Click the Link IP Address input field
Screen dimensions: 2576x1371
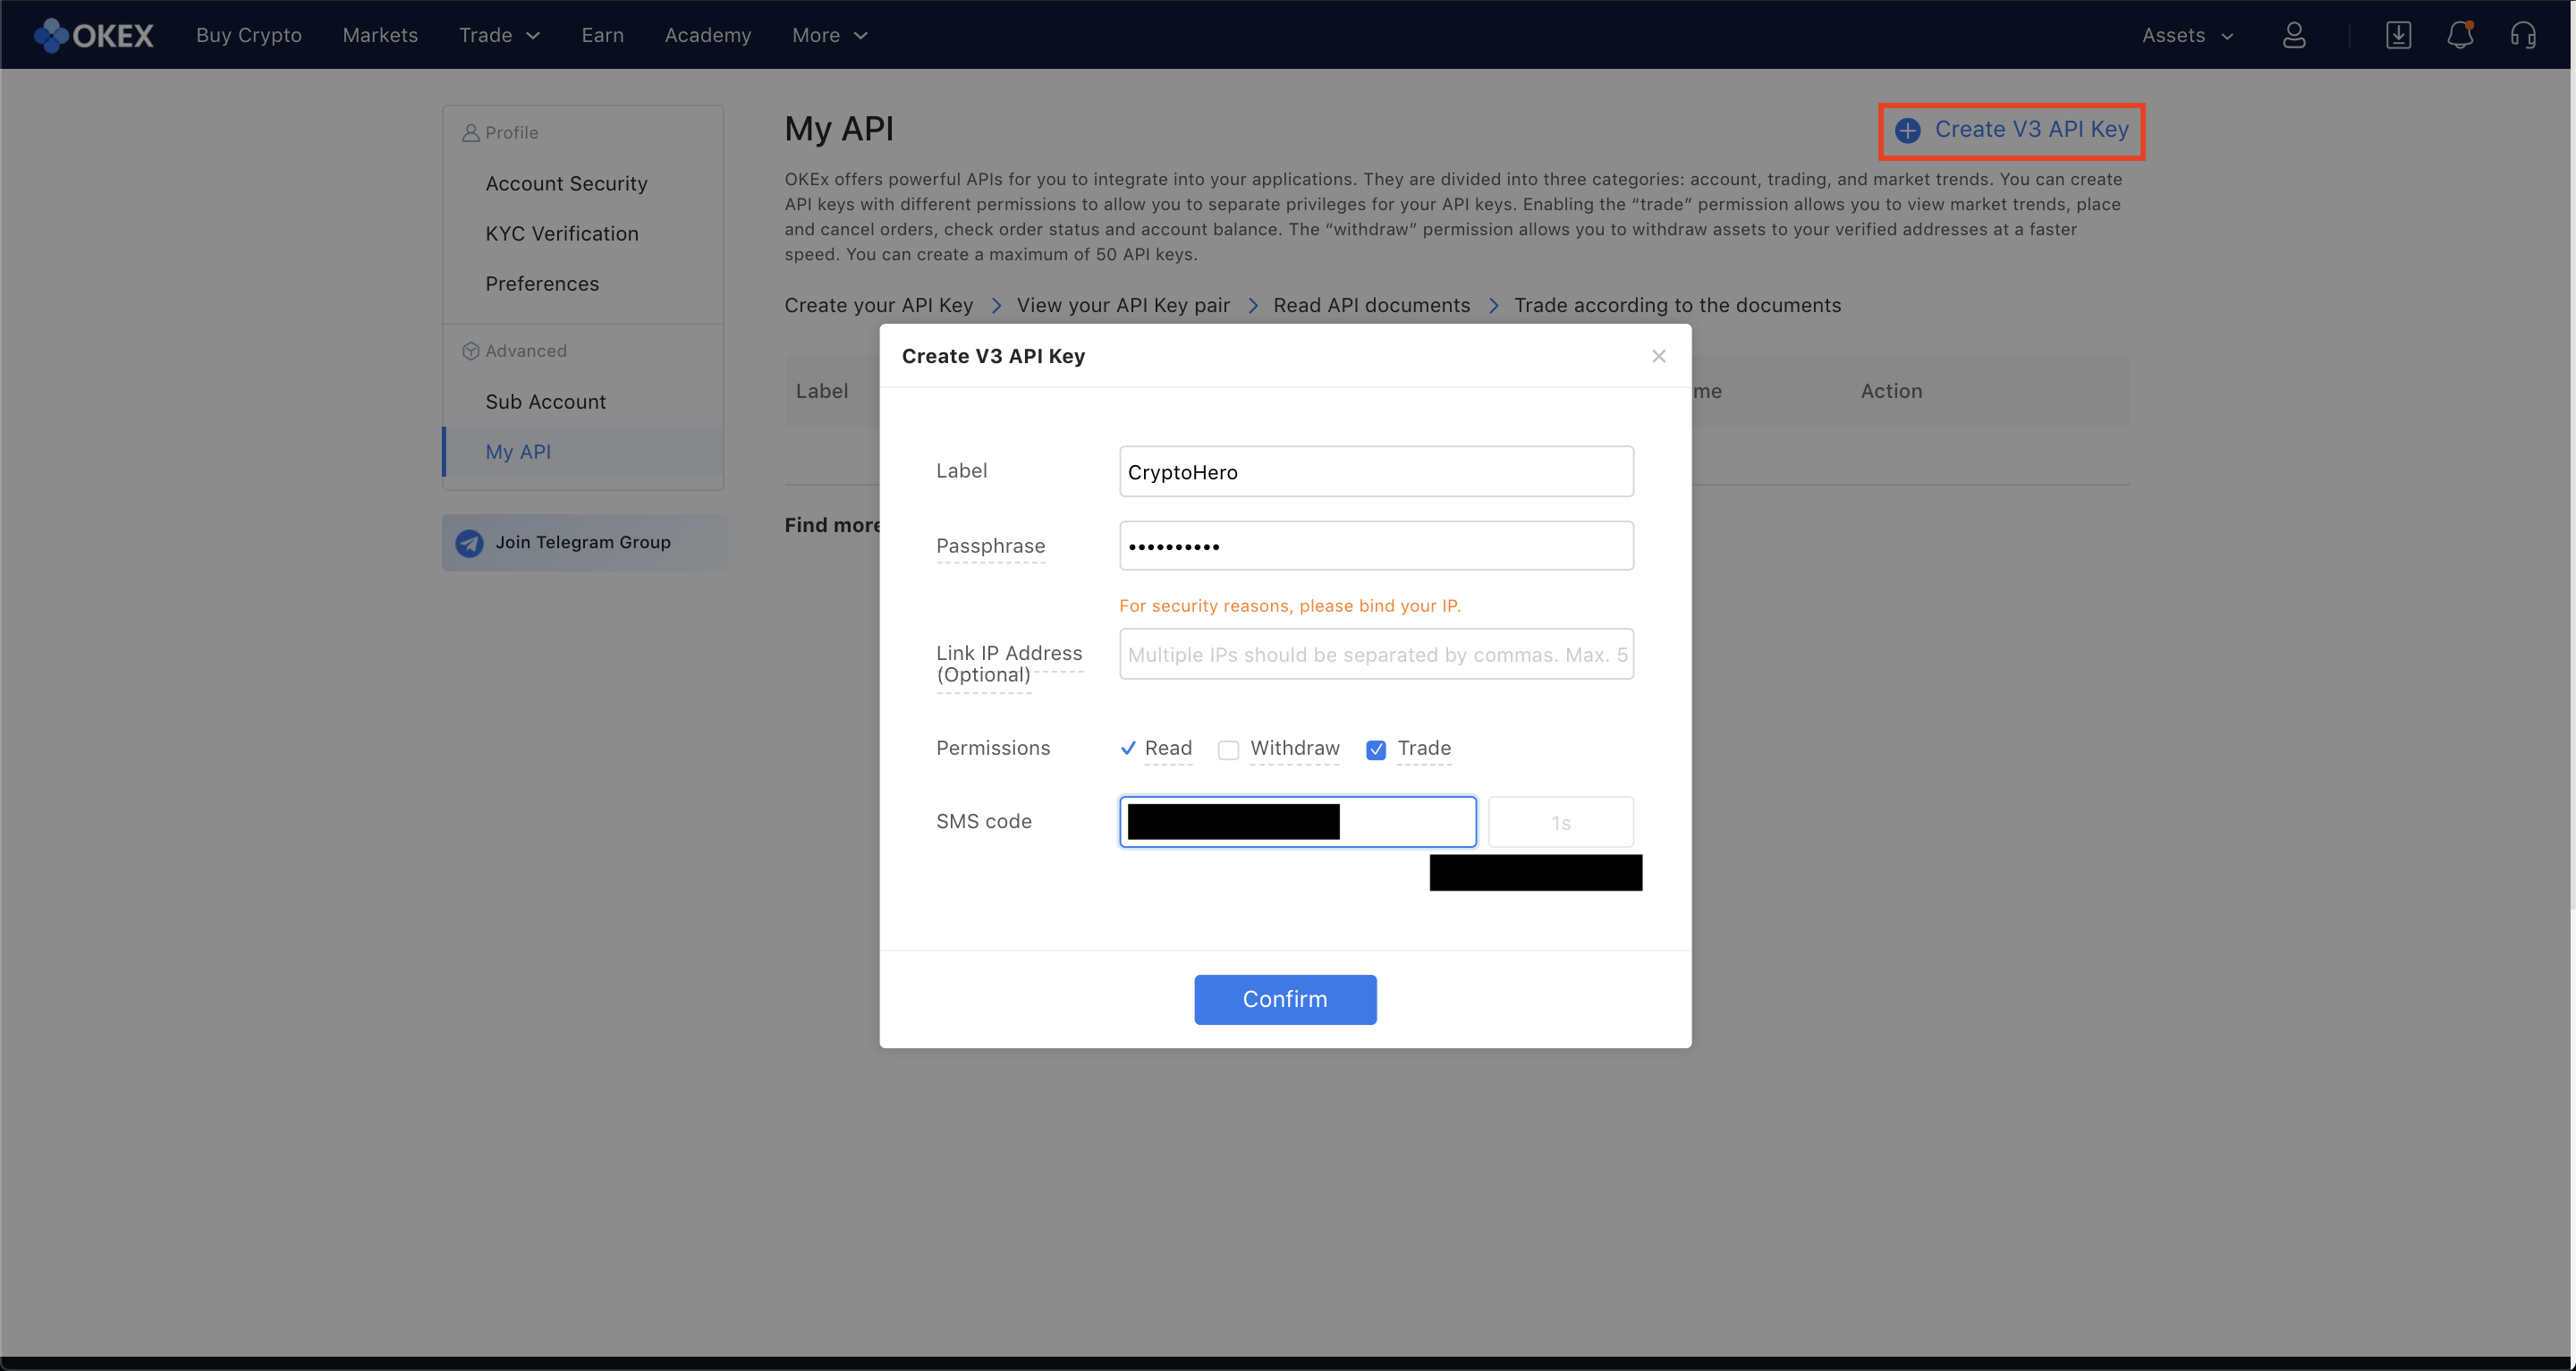(1376, 654)
